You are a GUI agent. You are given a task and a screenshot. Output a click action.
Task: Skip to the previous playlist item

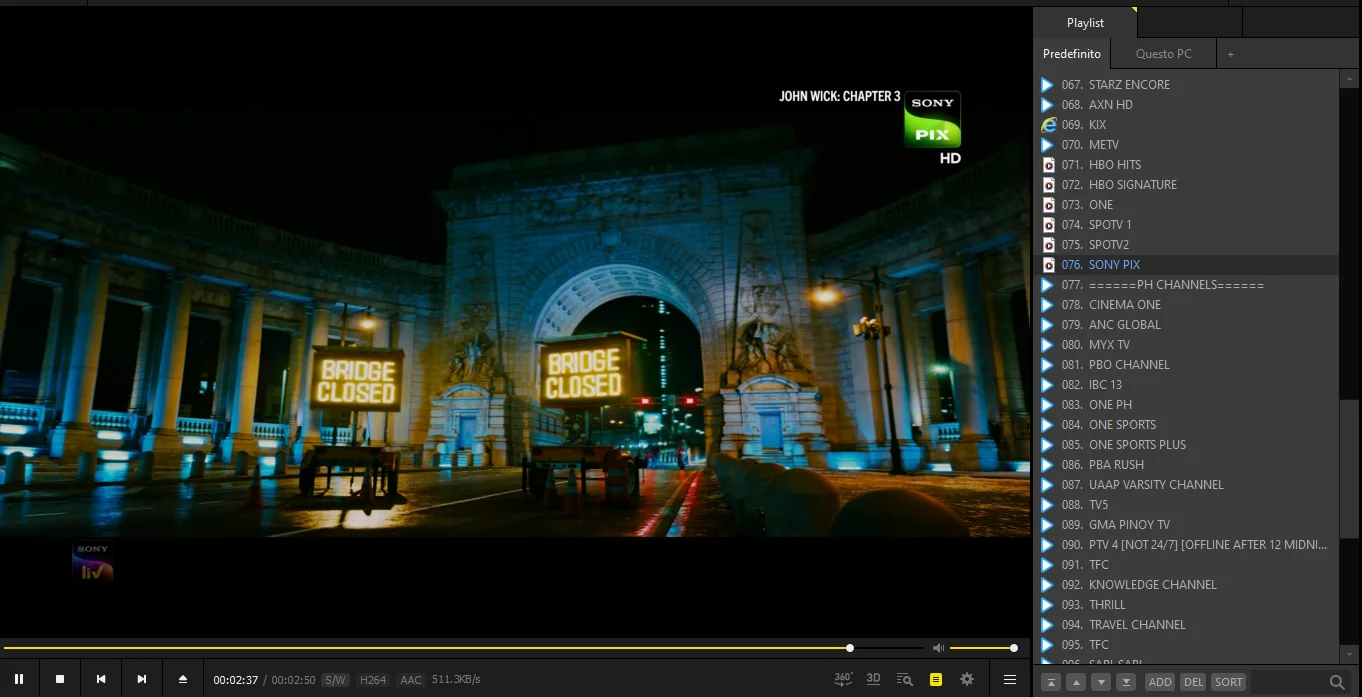tap(101, 679)
